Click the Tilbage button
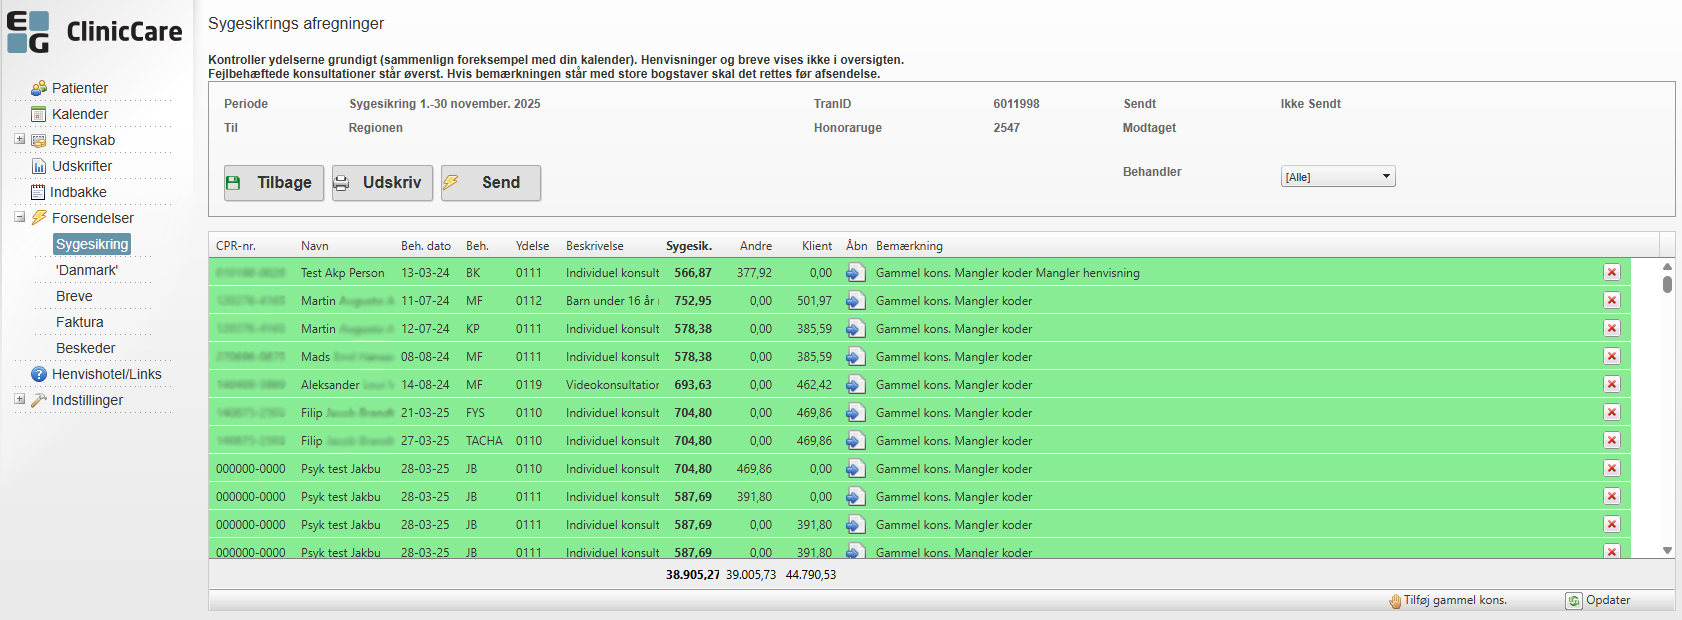Screen dimensions: 1682x620 click(x=274, y=183)
